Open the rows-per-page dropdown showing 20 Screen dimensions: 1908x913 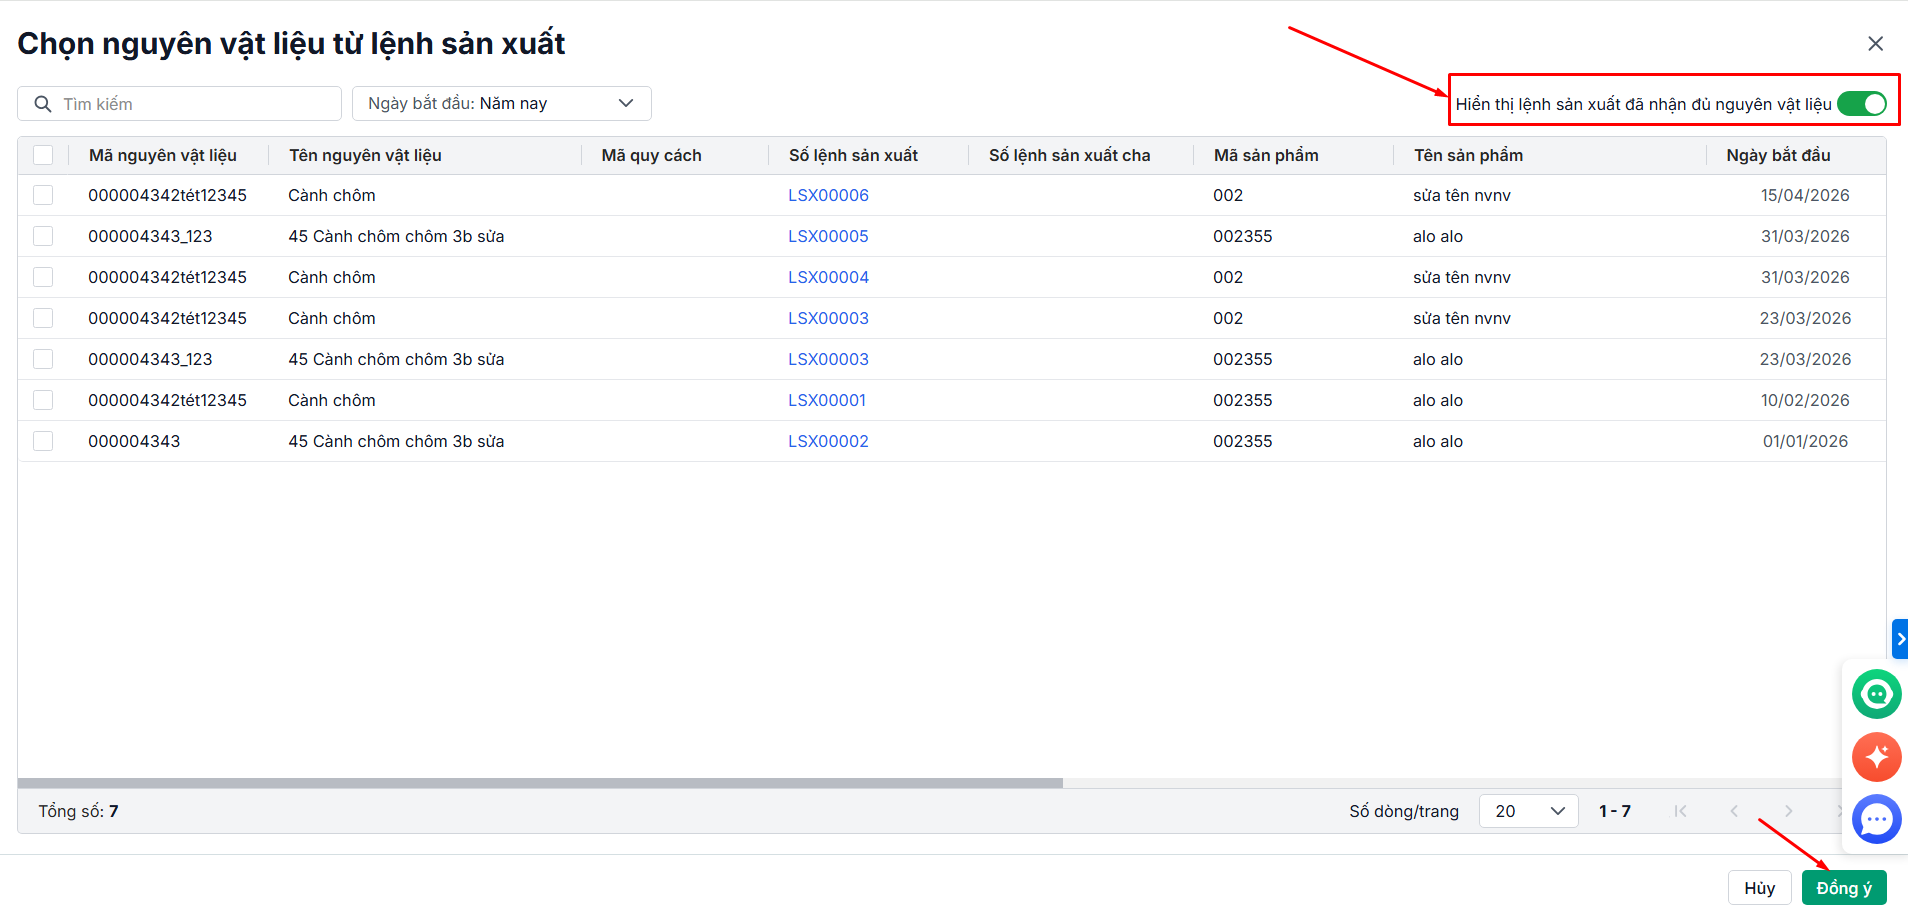pyautogui.click(x=1528, y=811)
